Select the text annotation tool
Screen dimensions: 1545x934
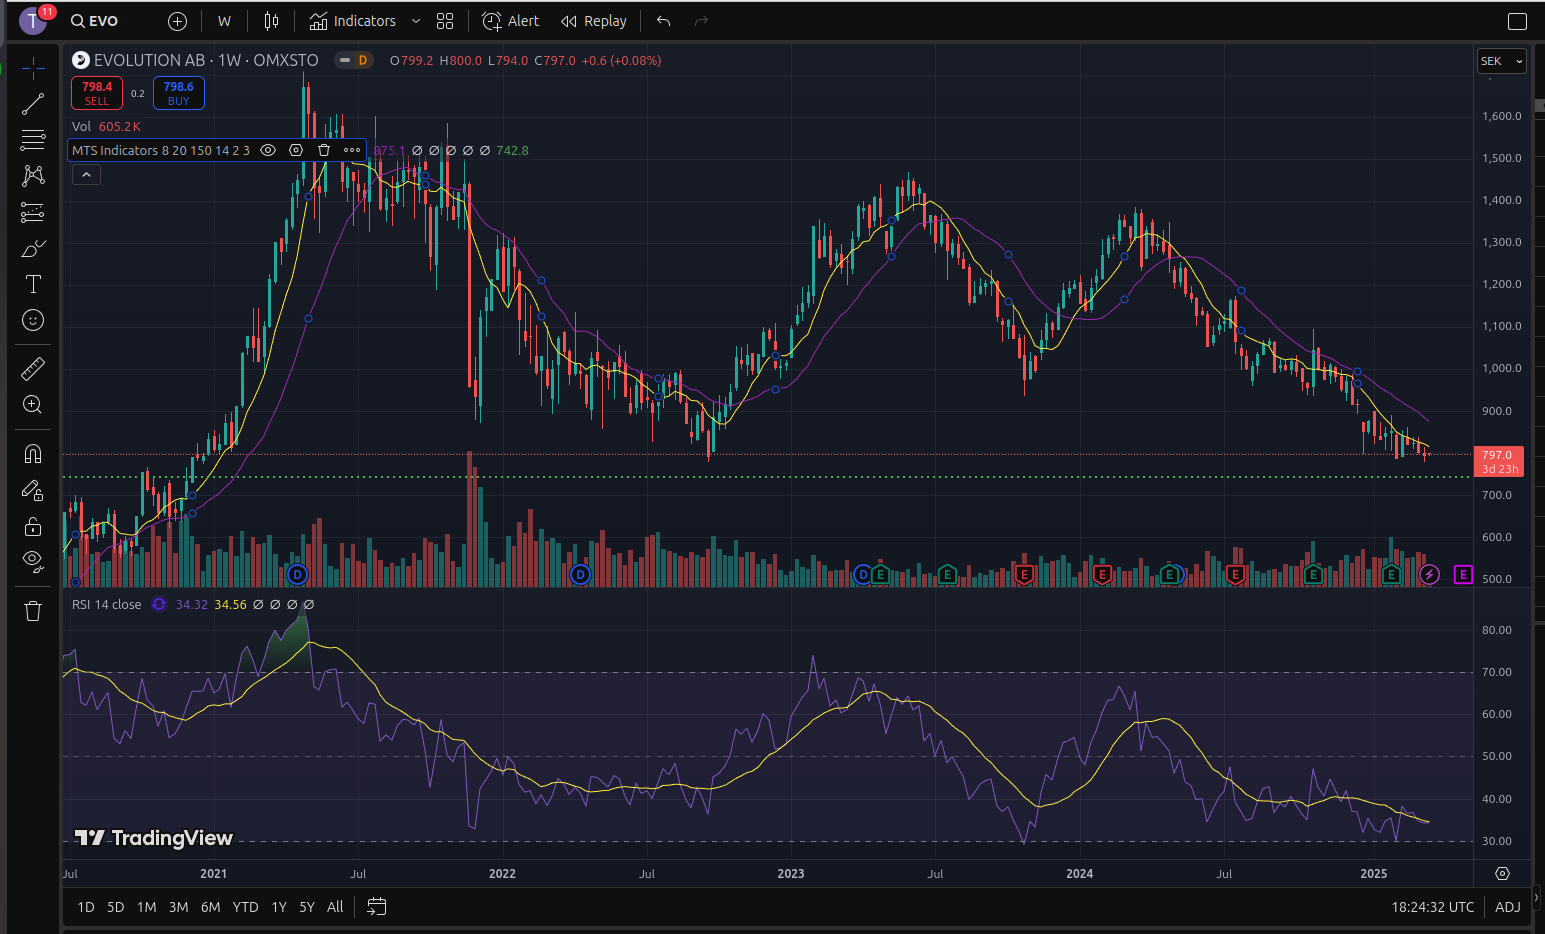[x=33, y=284]
